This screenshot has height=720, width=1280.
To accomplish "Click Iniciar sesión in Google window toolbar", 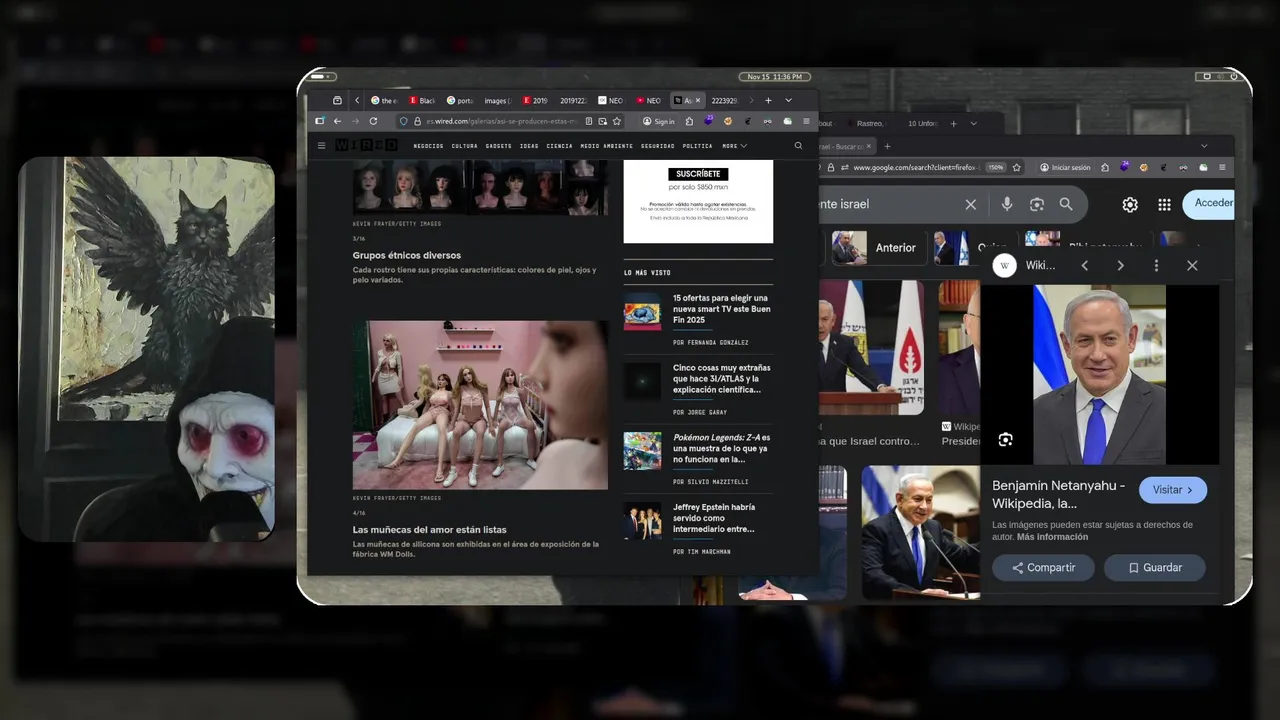I will (x=1065, y=167).
